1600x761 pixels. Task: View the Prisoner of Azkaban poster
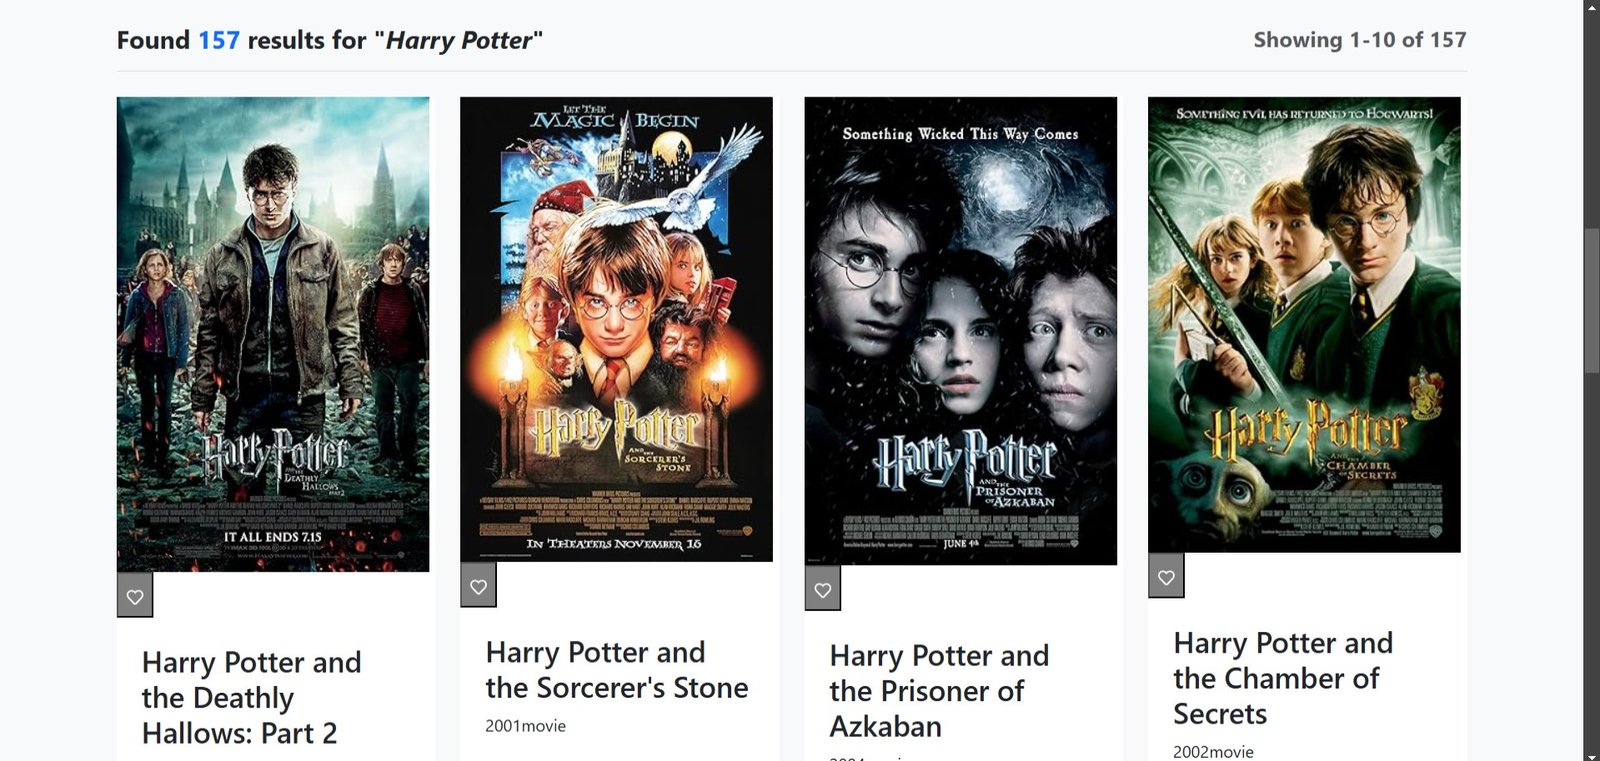[960, 331]
